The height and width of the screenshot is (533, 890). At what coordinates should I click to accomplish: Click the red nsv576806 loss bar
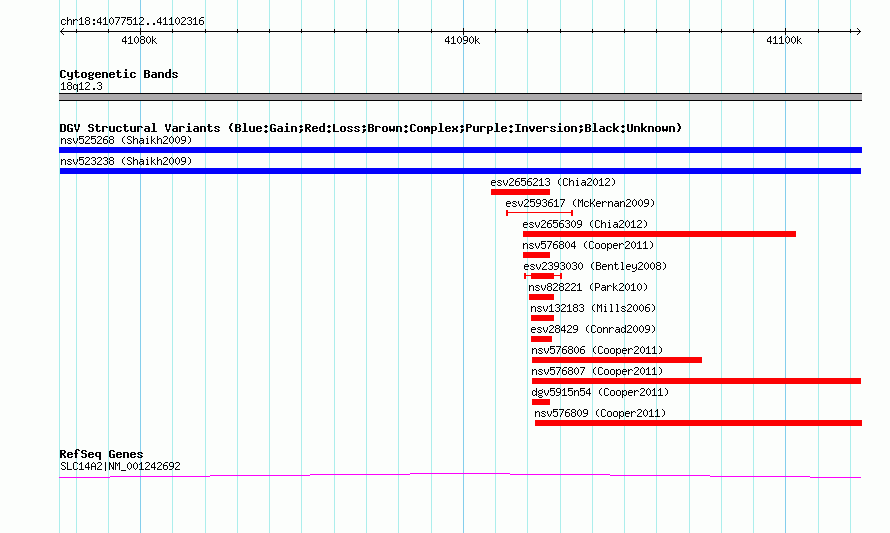point(616,360)
